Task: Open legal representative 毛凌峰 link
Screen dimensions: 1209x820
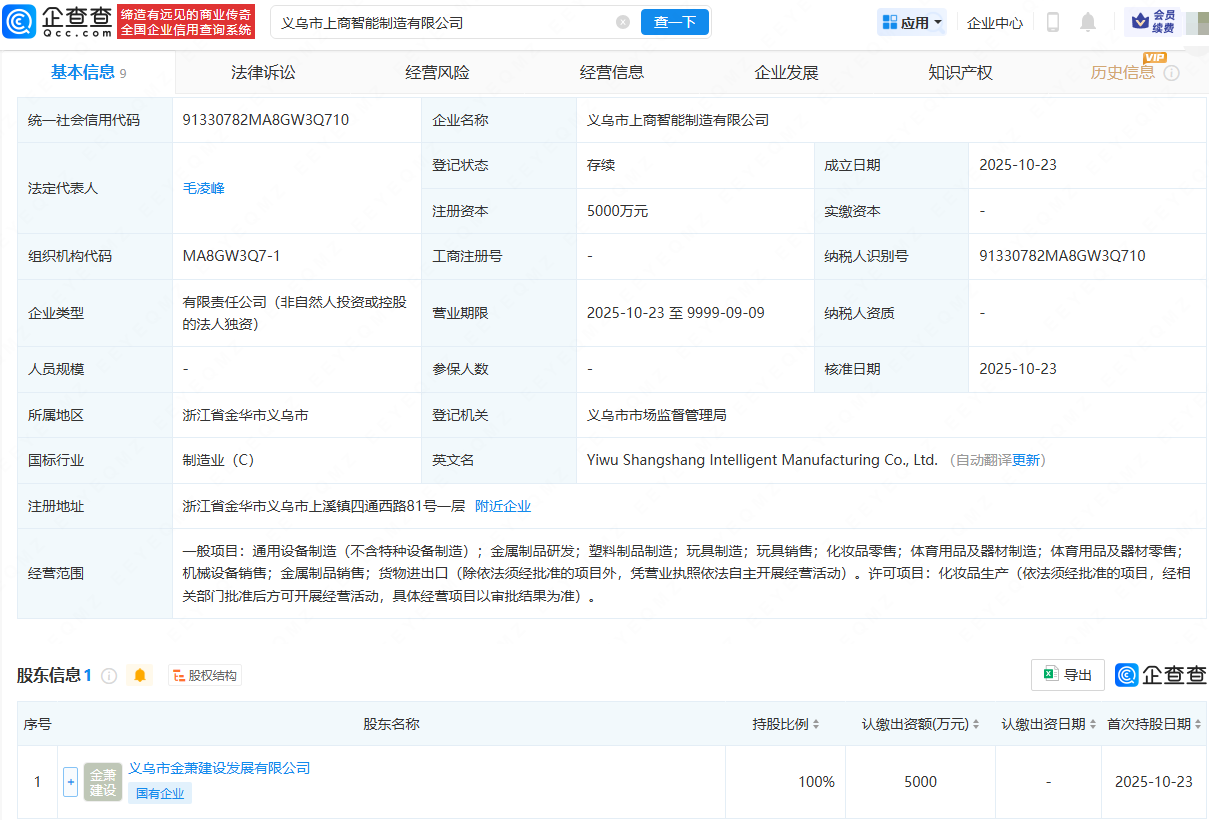Action: pos(203,188)
